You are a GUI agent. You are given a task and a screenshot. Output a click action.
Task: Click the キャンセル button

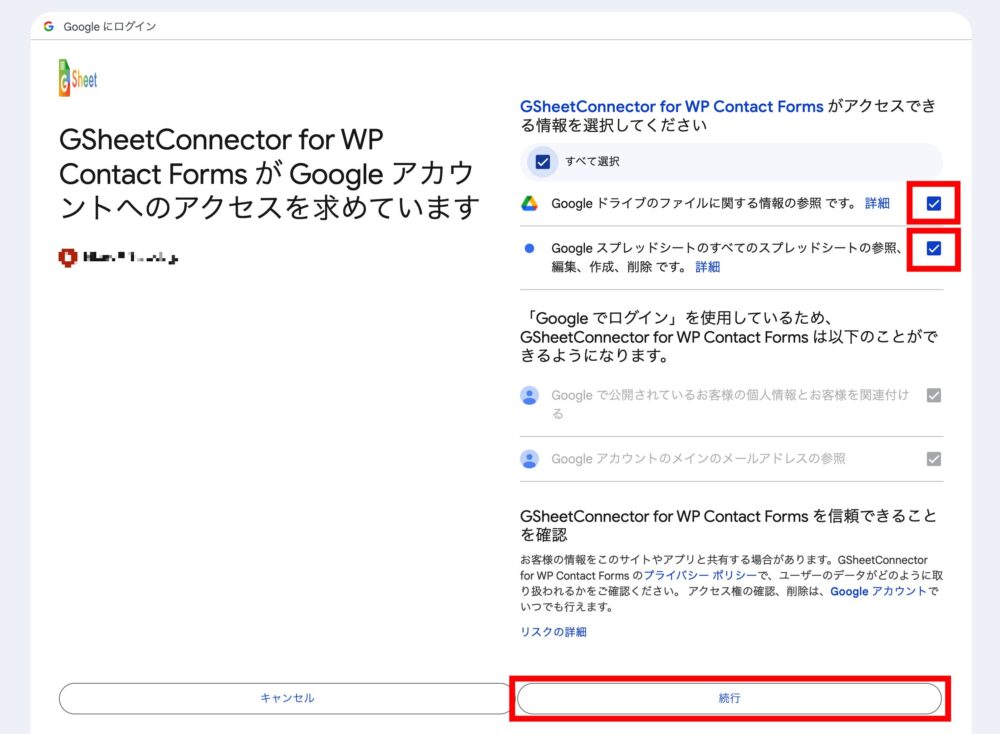(286, 698)
